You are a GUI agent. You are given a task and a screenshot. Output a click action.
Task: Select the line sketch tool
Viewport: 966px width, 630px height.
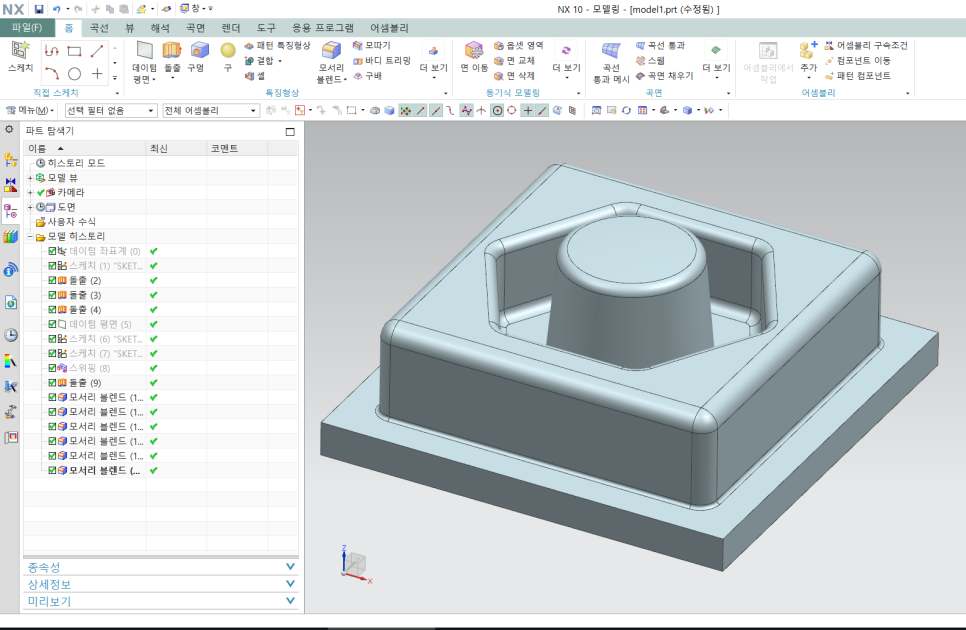point(97,51)
